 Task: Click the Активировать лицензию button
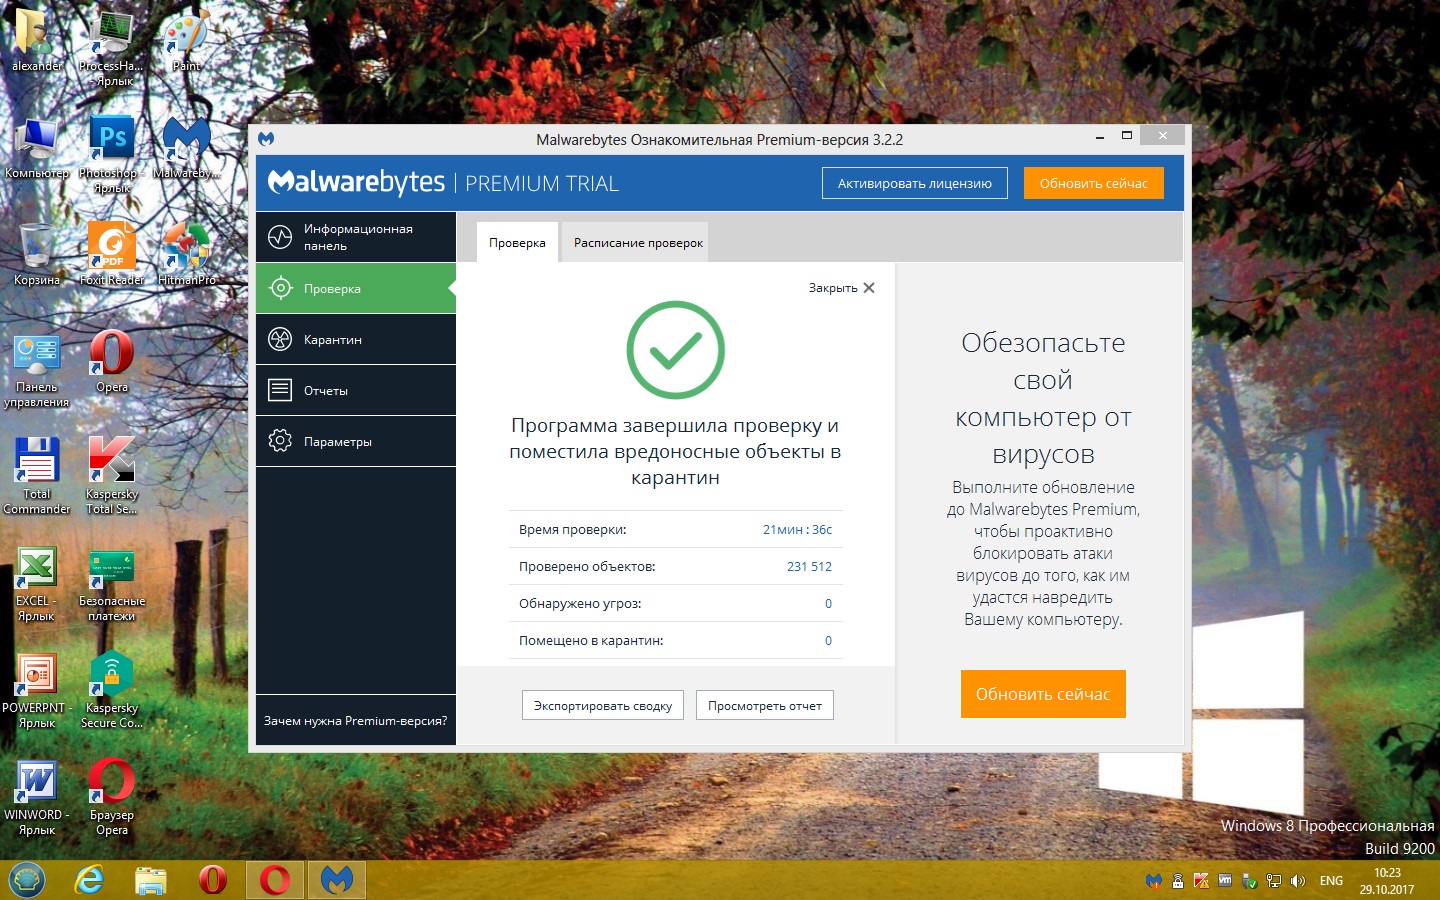(915, 183)
